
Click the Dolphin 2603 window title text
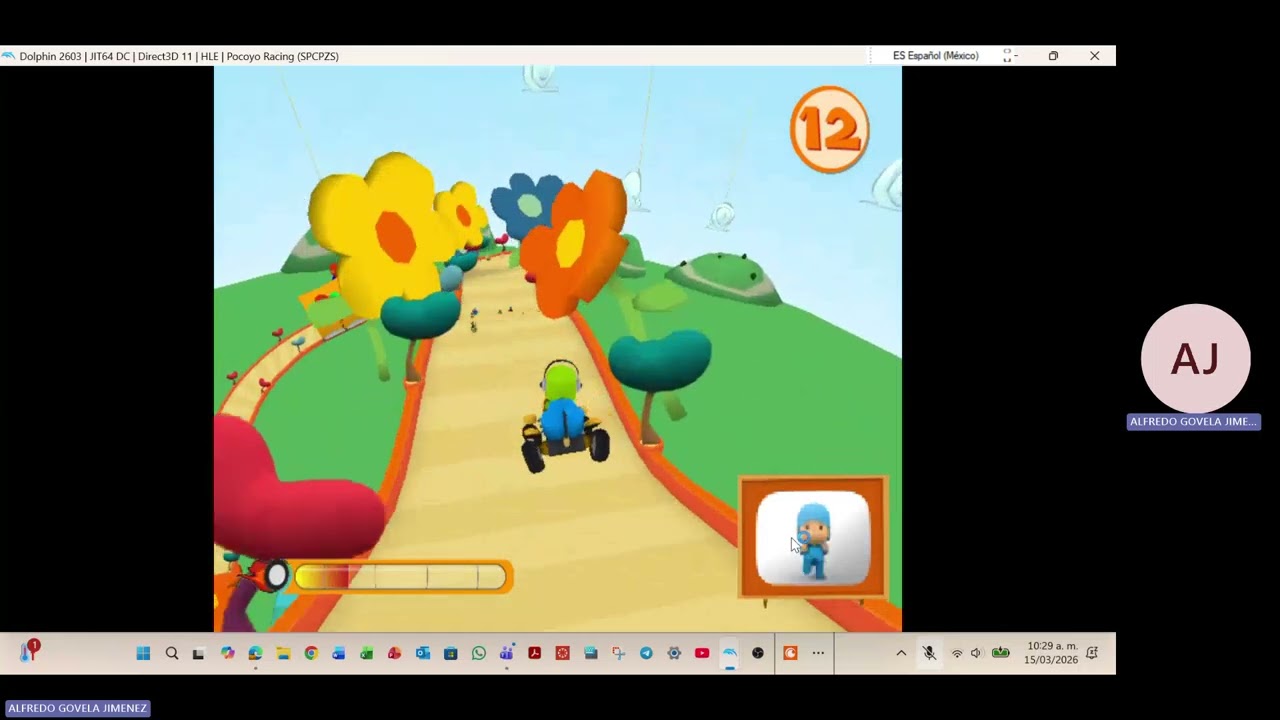(179, 57)
